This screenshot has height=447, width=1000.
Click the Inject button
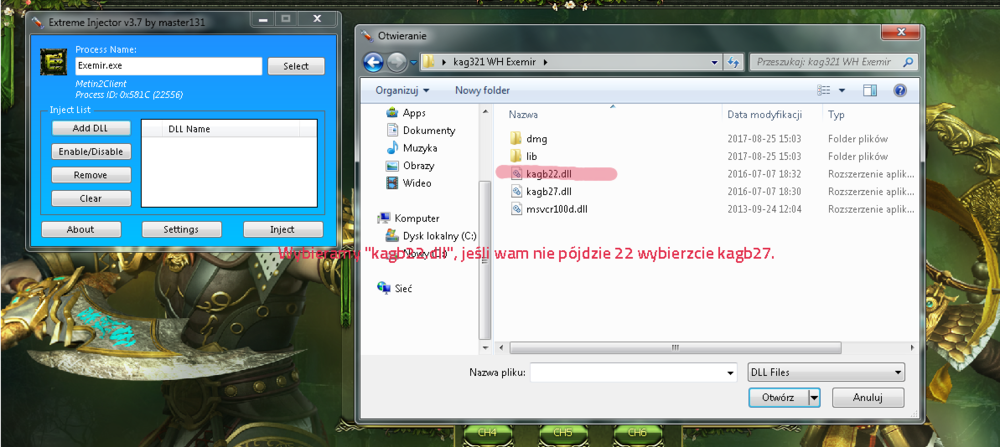pos(283,230)
